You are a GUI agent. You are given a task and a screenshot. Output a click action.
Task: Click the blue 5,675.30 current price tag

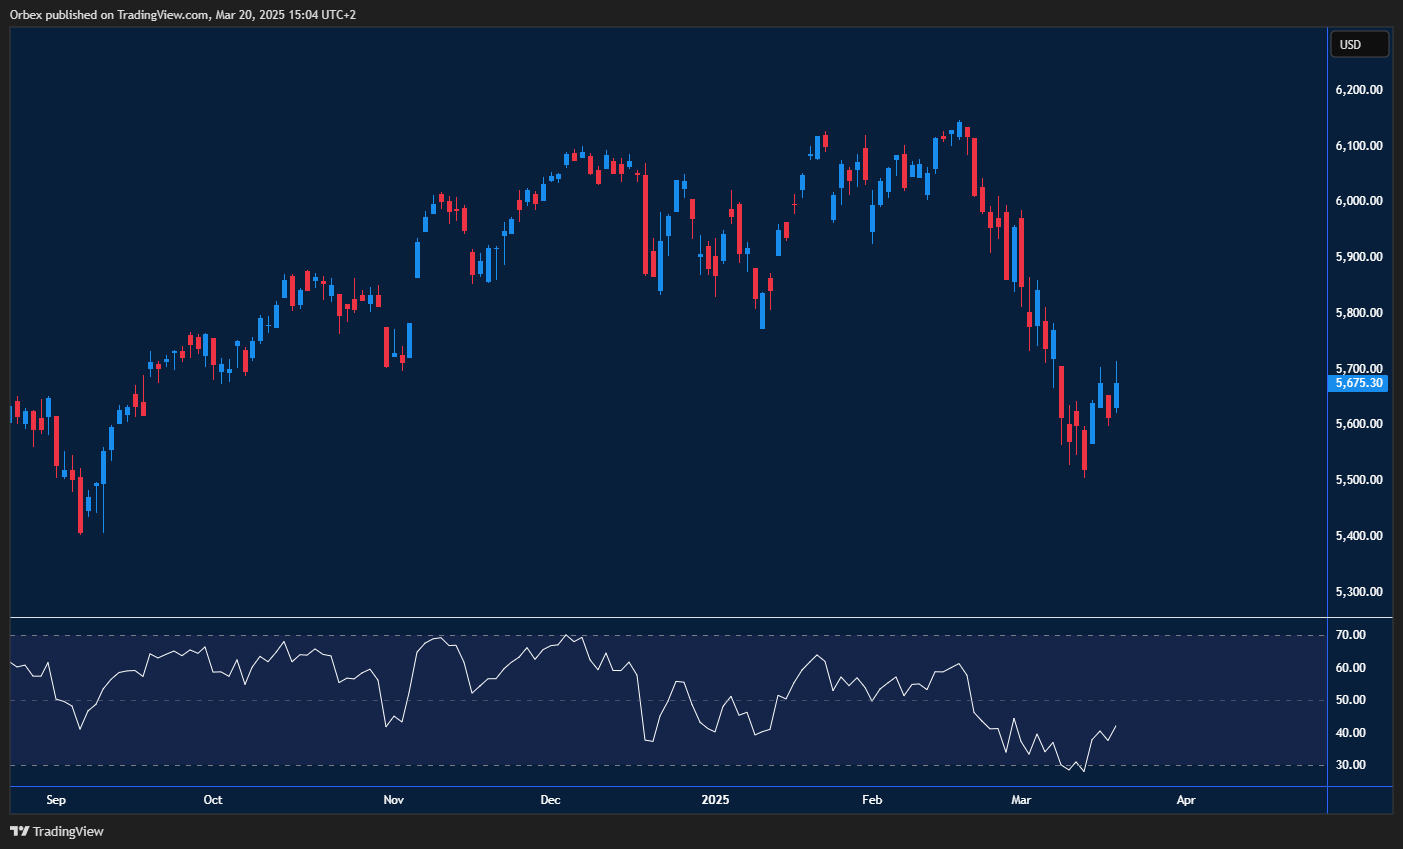click(x=1358, y=383)
